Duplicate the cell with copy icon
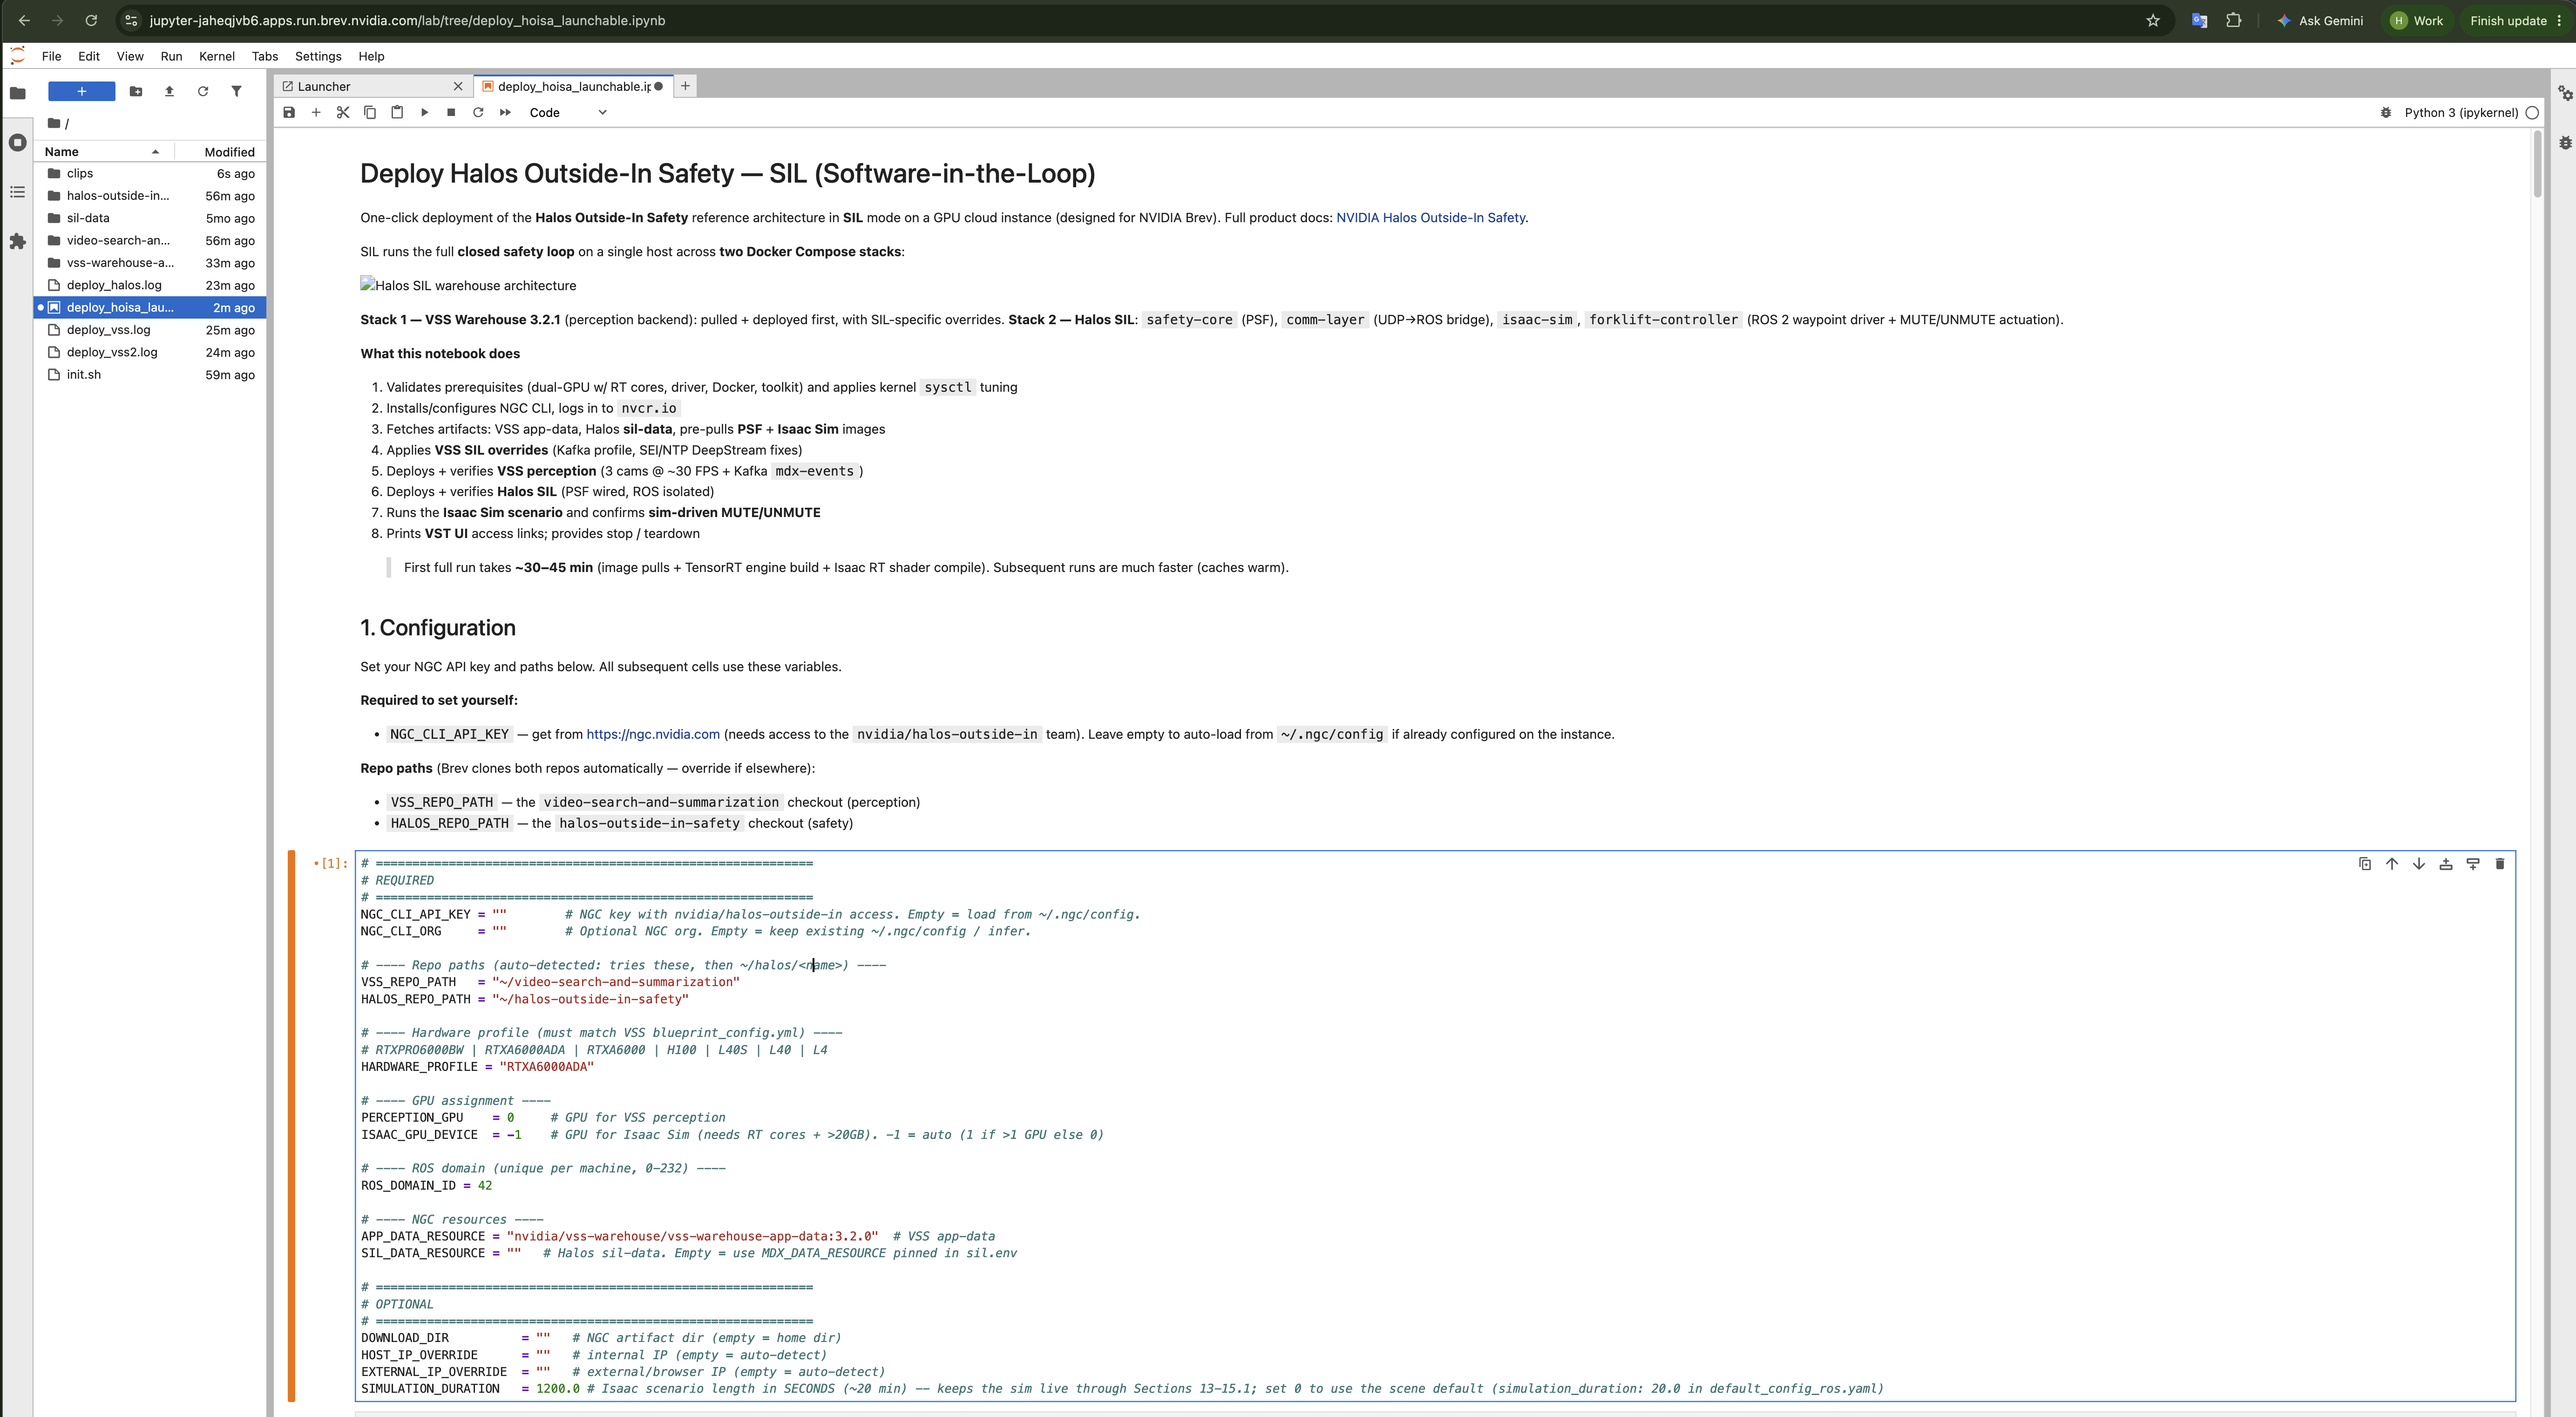This screenshot has width=2576, height=1417. [2365, 864]
